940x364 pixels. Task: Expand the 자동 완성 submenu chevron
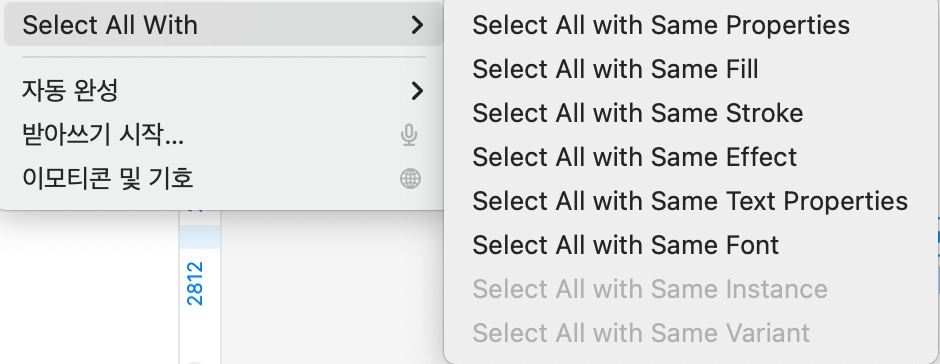coord(417,91)
